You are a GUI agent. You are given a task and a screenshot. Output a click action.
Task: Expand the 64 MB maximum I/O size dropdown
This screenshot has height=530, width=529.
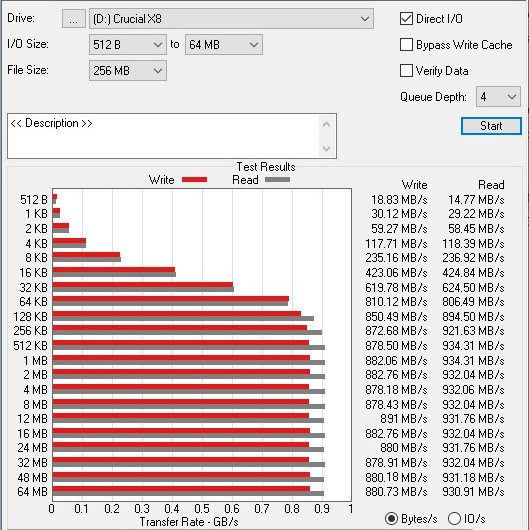click(224, 45)
